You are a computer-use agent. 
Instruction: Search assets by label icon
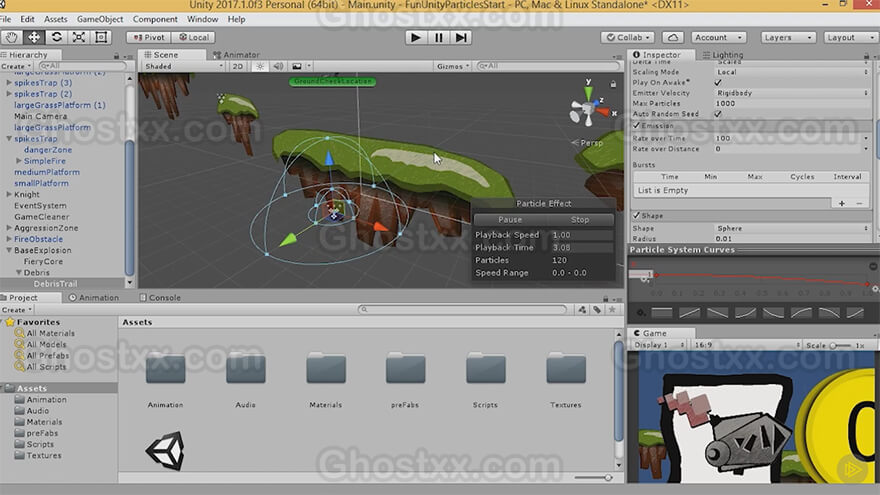point(597,310)
